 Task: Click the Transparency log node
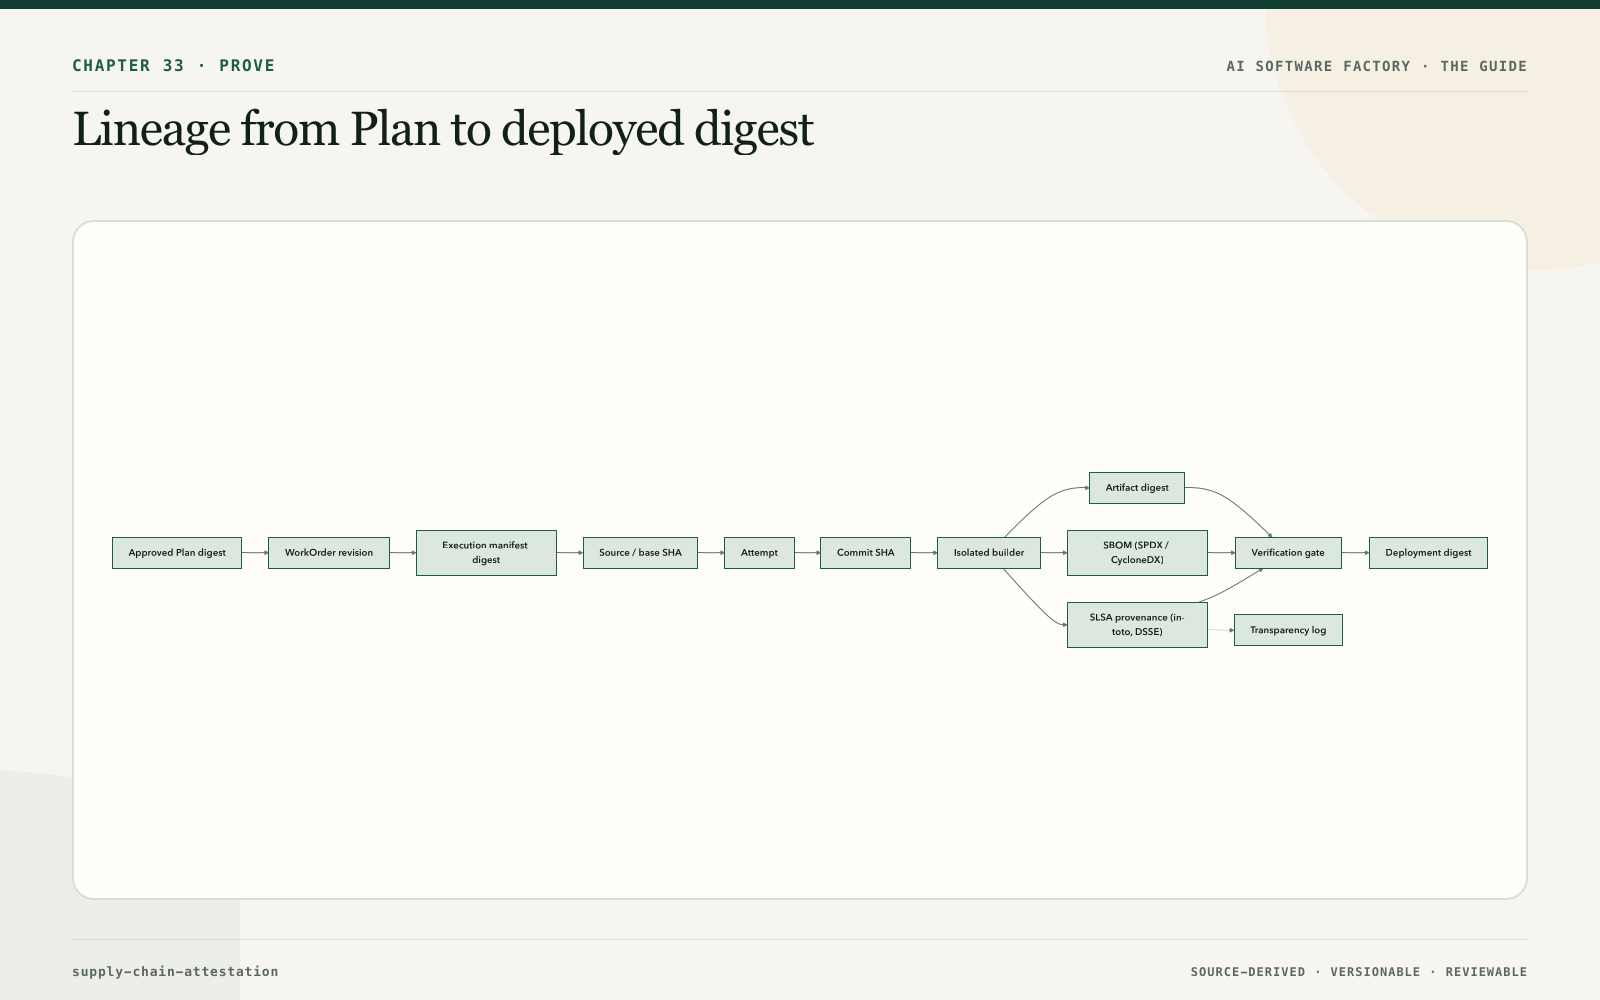[x=1288, y=630]
